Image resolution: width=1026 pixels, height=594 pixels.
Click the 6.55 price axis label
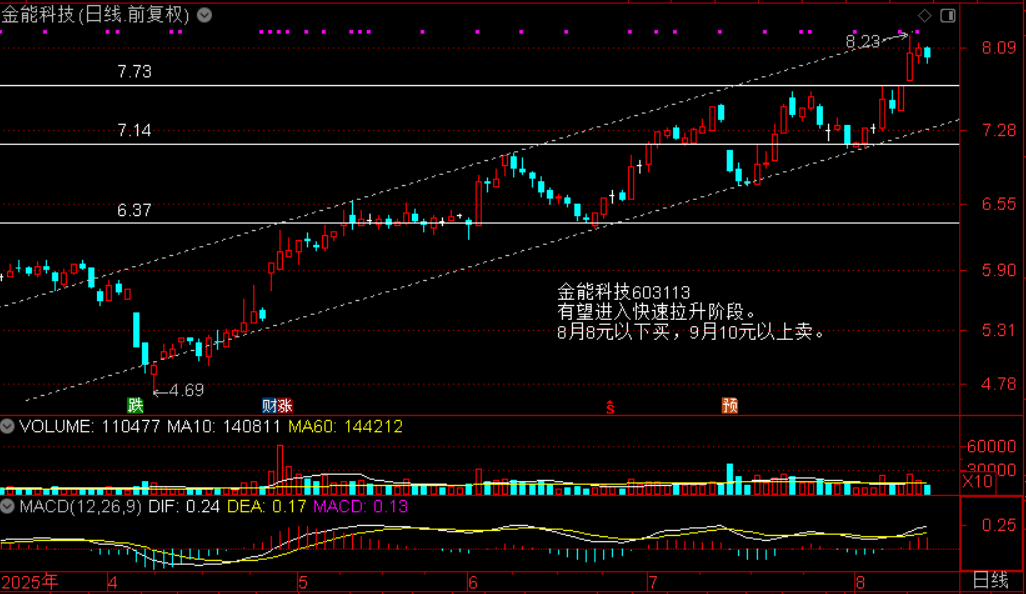tap(999, 204)
